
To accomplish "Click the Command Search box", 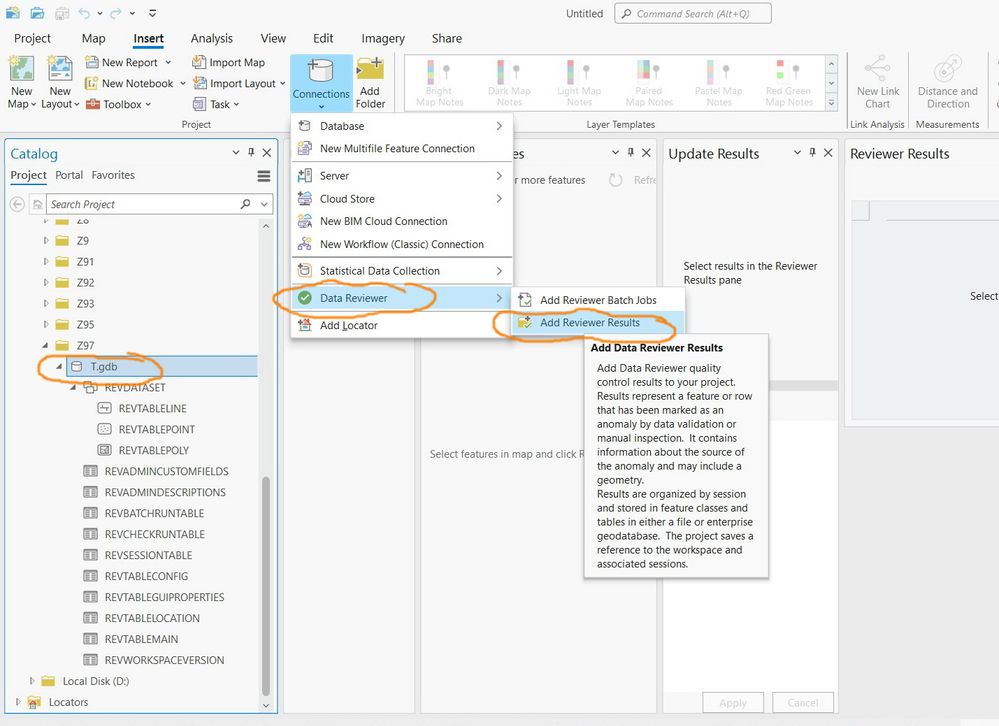I will coord(693,13).
